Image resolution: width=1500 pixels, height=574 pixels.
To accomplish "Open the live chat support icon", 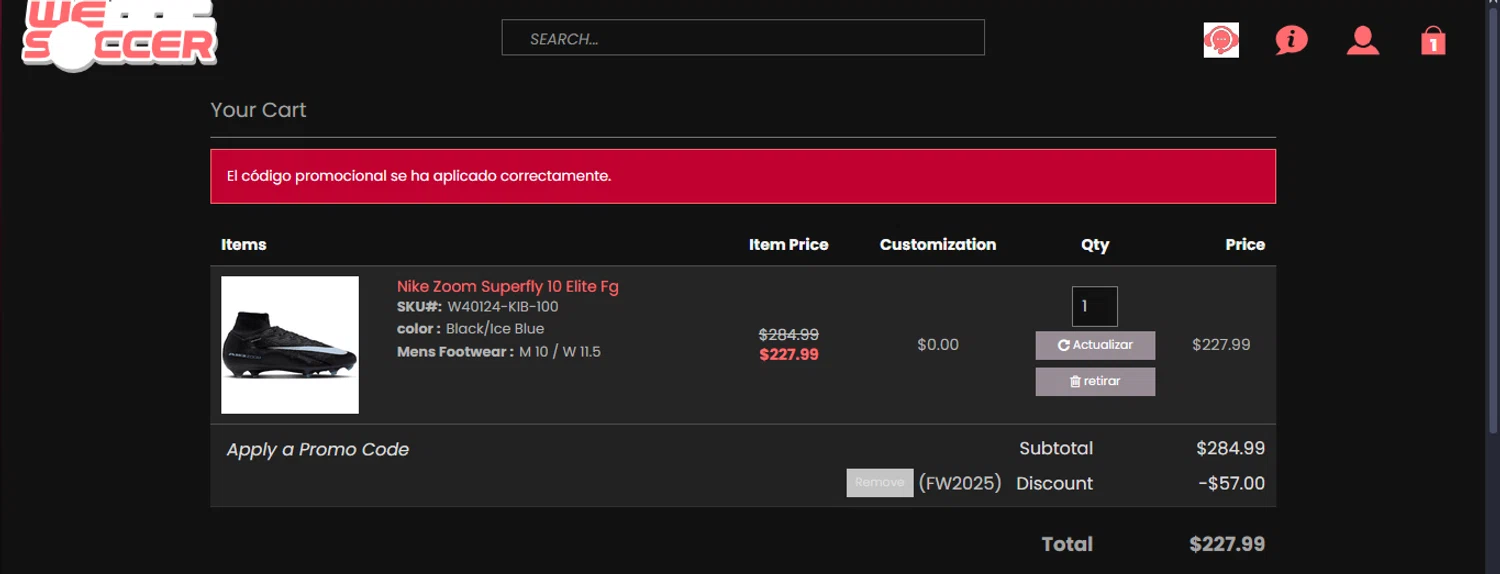I will (1220, 40).
